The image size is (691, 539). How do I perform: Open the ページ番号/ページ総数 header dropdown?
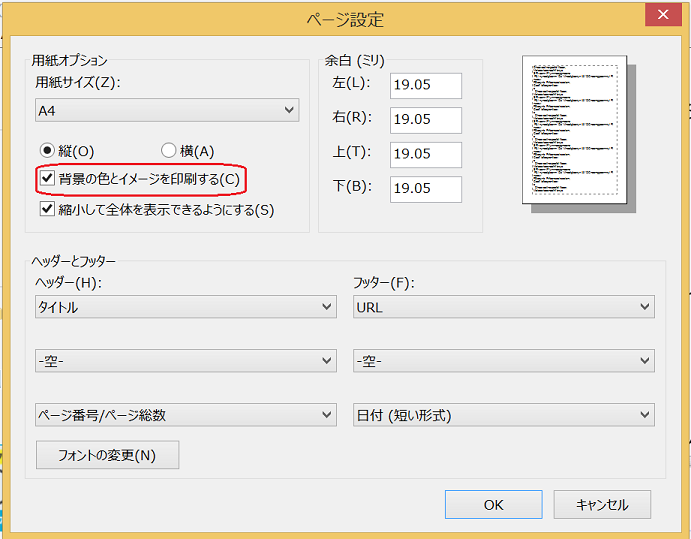coord(186,415)
